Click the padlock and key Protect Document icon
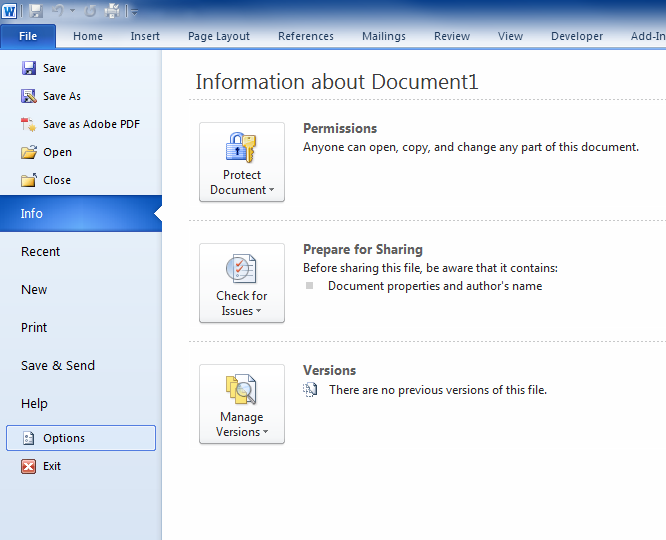Viewport: 666px width, 540px height. 241,147
